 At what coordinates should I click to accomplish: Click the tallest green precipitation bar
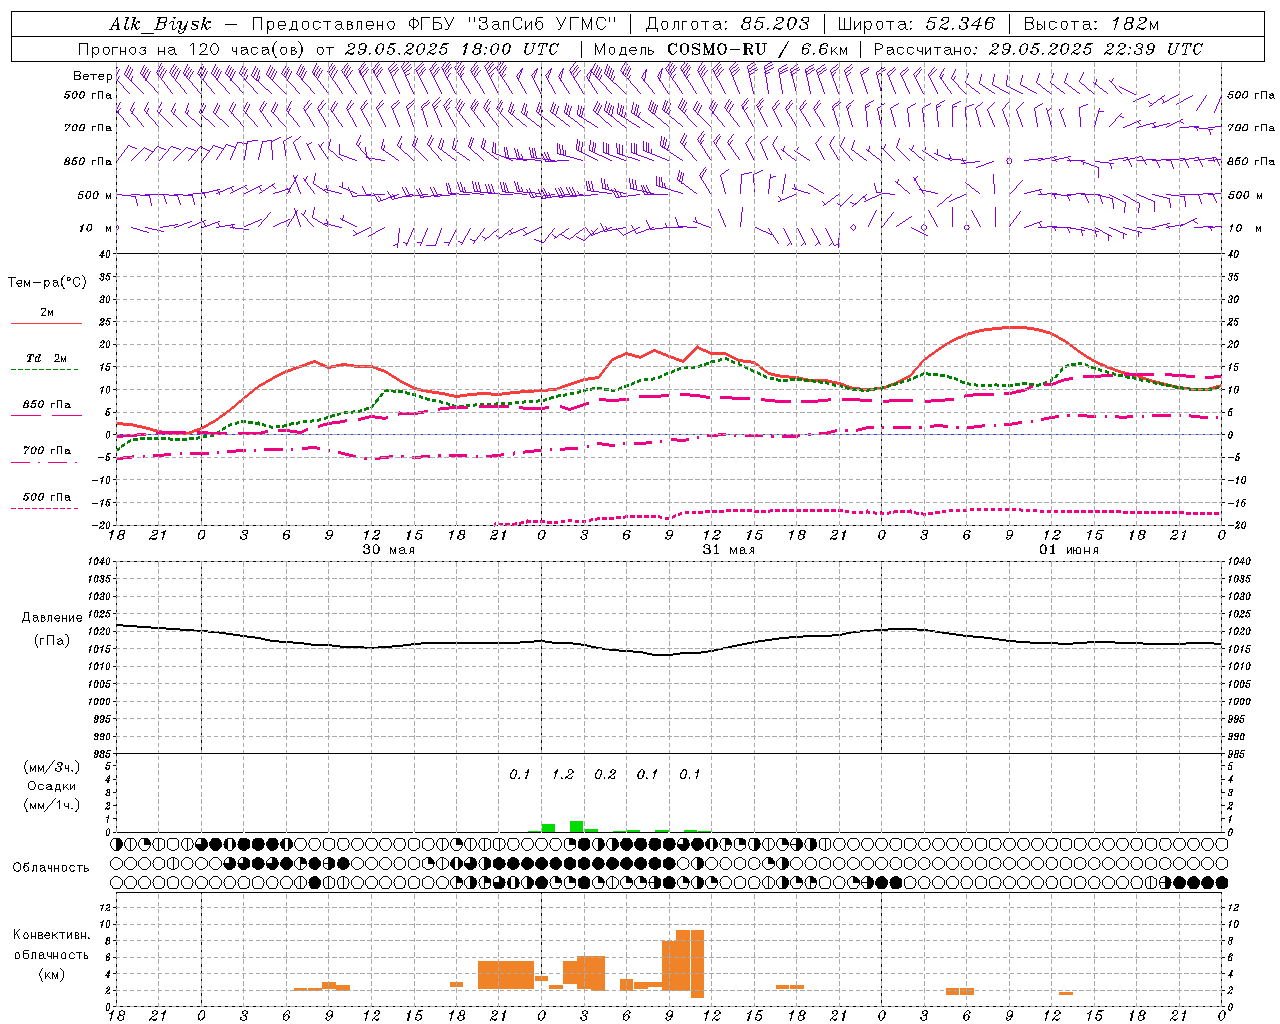click(x=577, y=826)
